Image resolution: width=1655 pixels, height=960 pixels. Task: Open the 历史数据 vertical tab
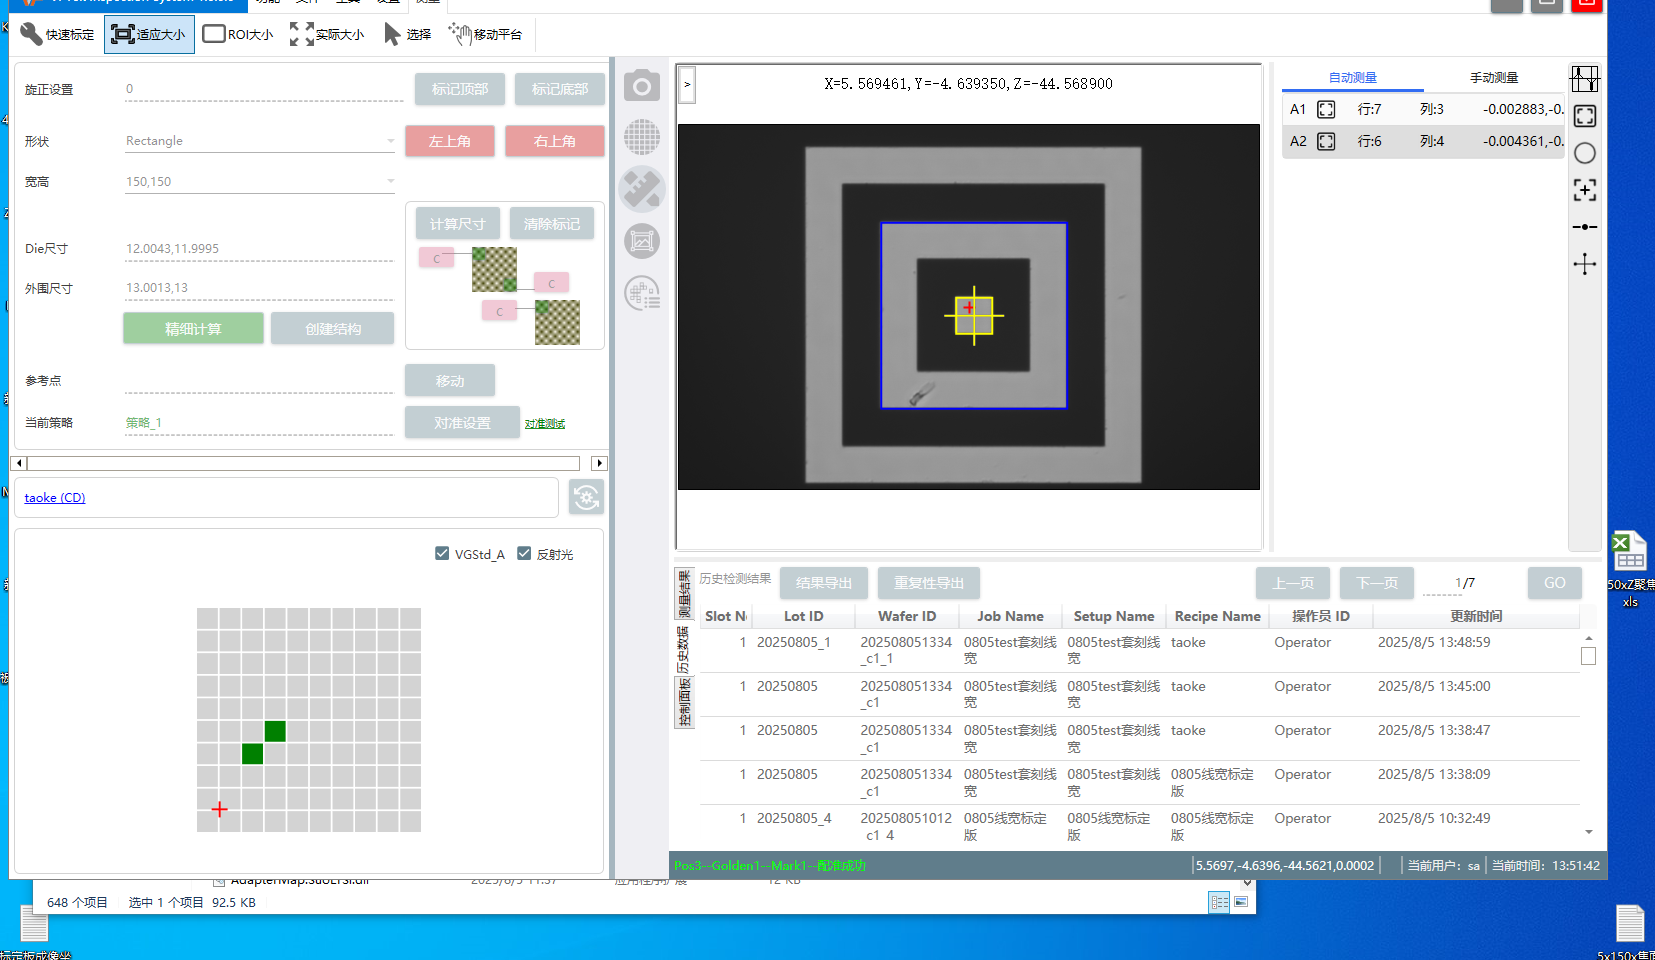coord(684,650)
